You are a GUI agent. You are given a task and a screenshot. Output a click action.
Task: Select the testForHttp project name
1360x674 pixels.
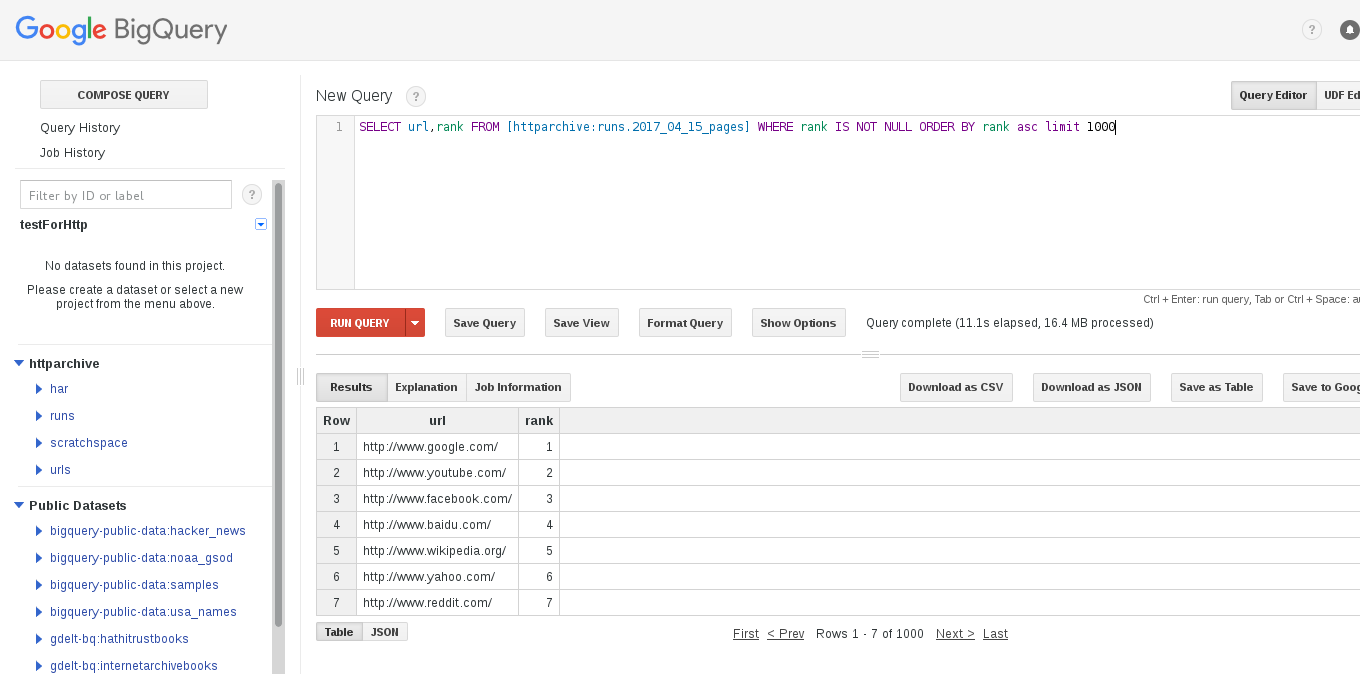tap(54, 225)
